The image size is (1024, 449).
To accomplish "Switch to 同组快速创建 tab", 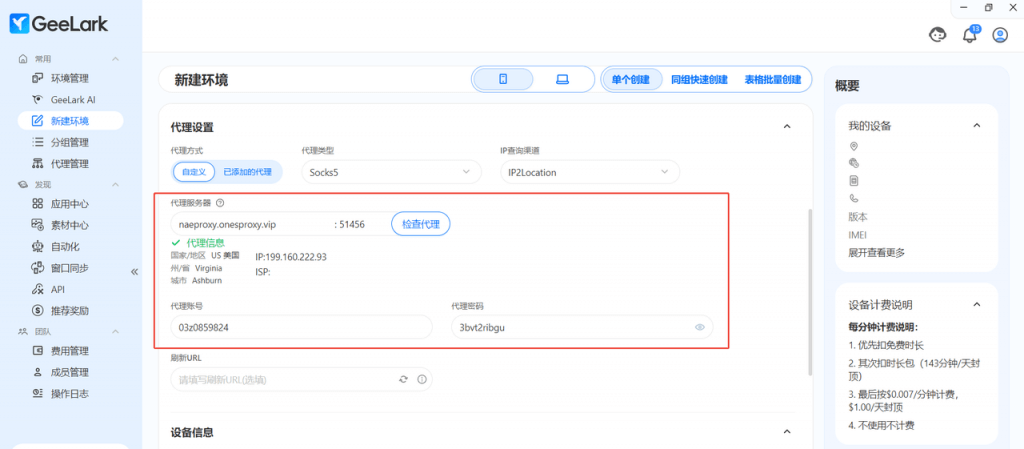I will click(x=698, y=79).
